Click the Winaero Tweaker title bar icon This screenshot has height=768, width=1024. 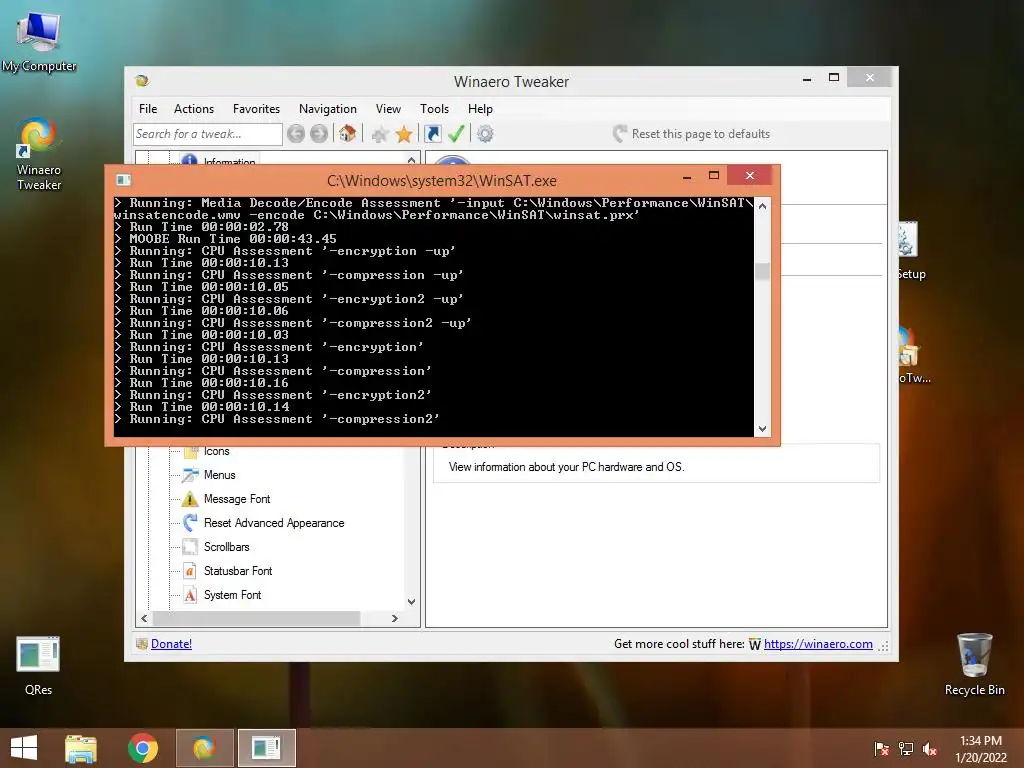pyautogui.click(x=142, y=81)
